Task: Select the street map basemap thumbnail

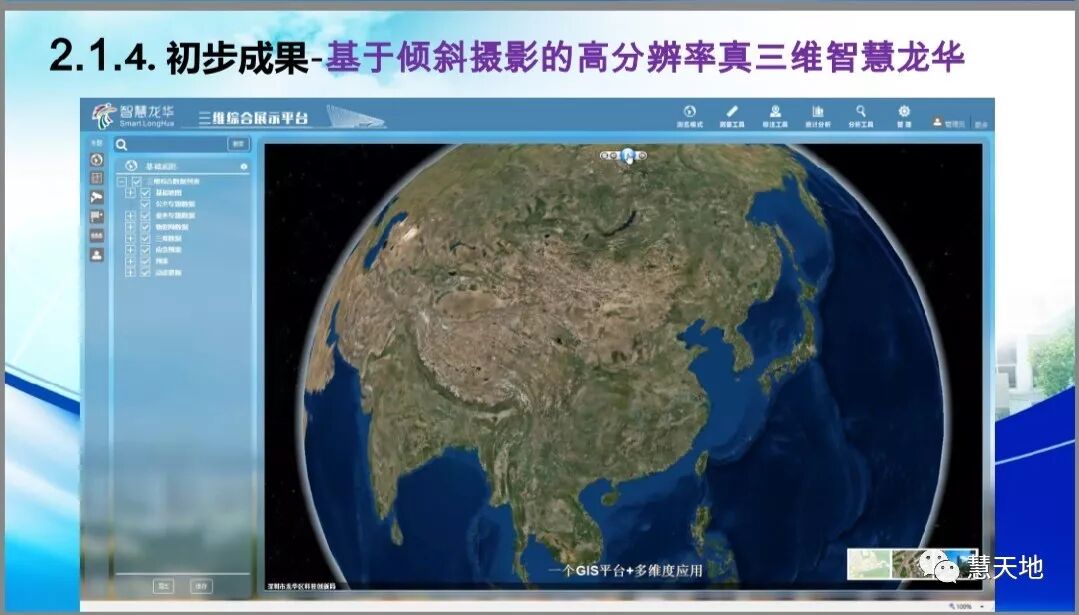Action: click(x=868, y=564)
